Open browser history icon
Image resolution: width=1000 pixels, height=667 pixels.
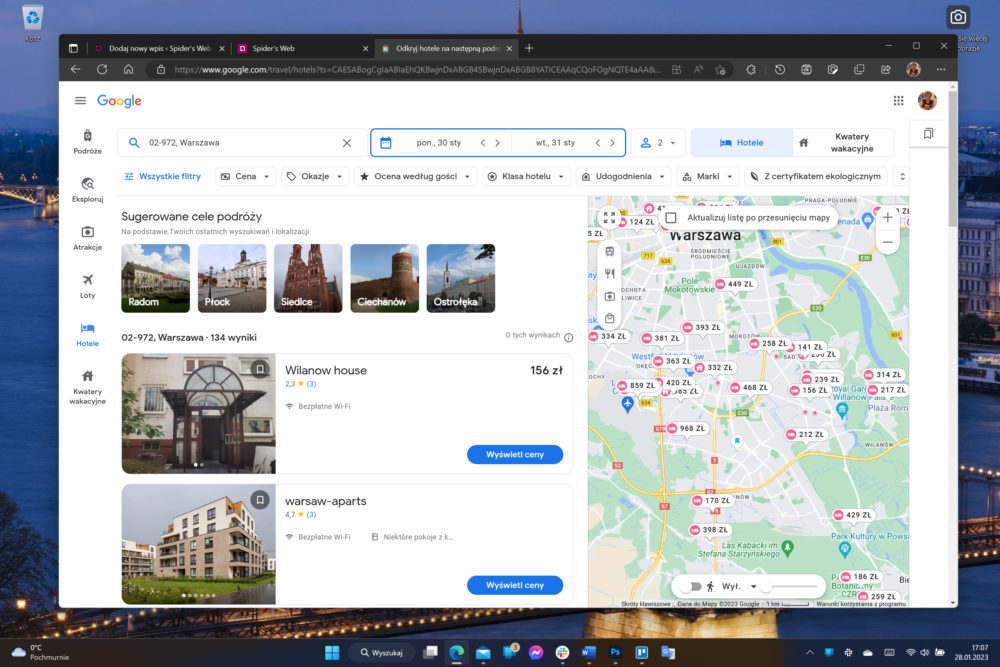click(x=779, y=70)
